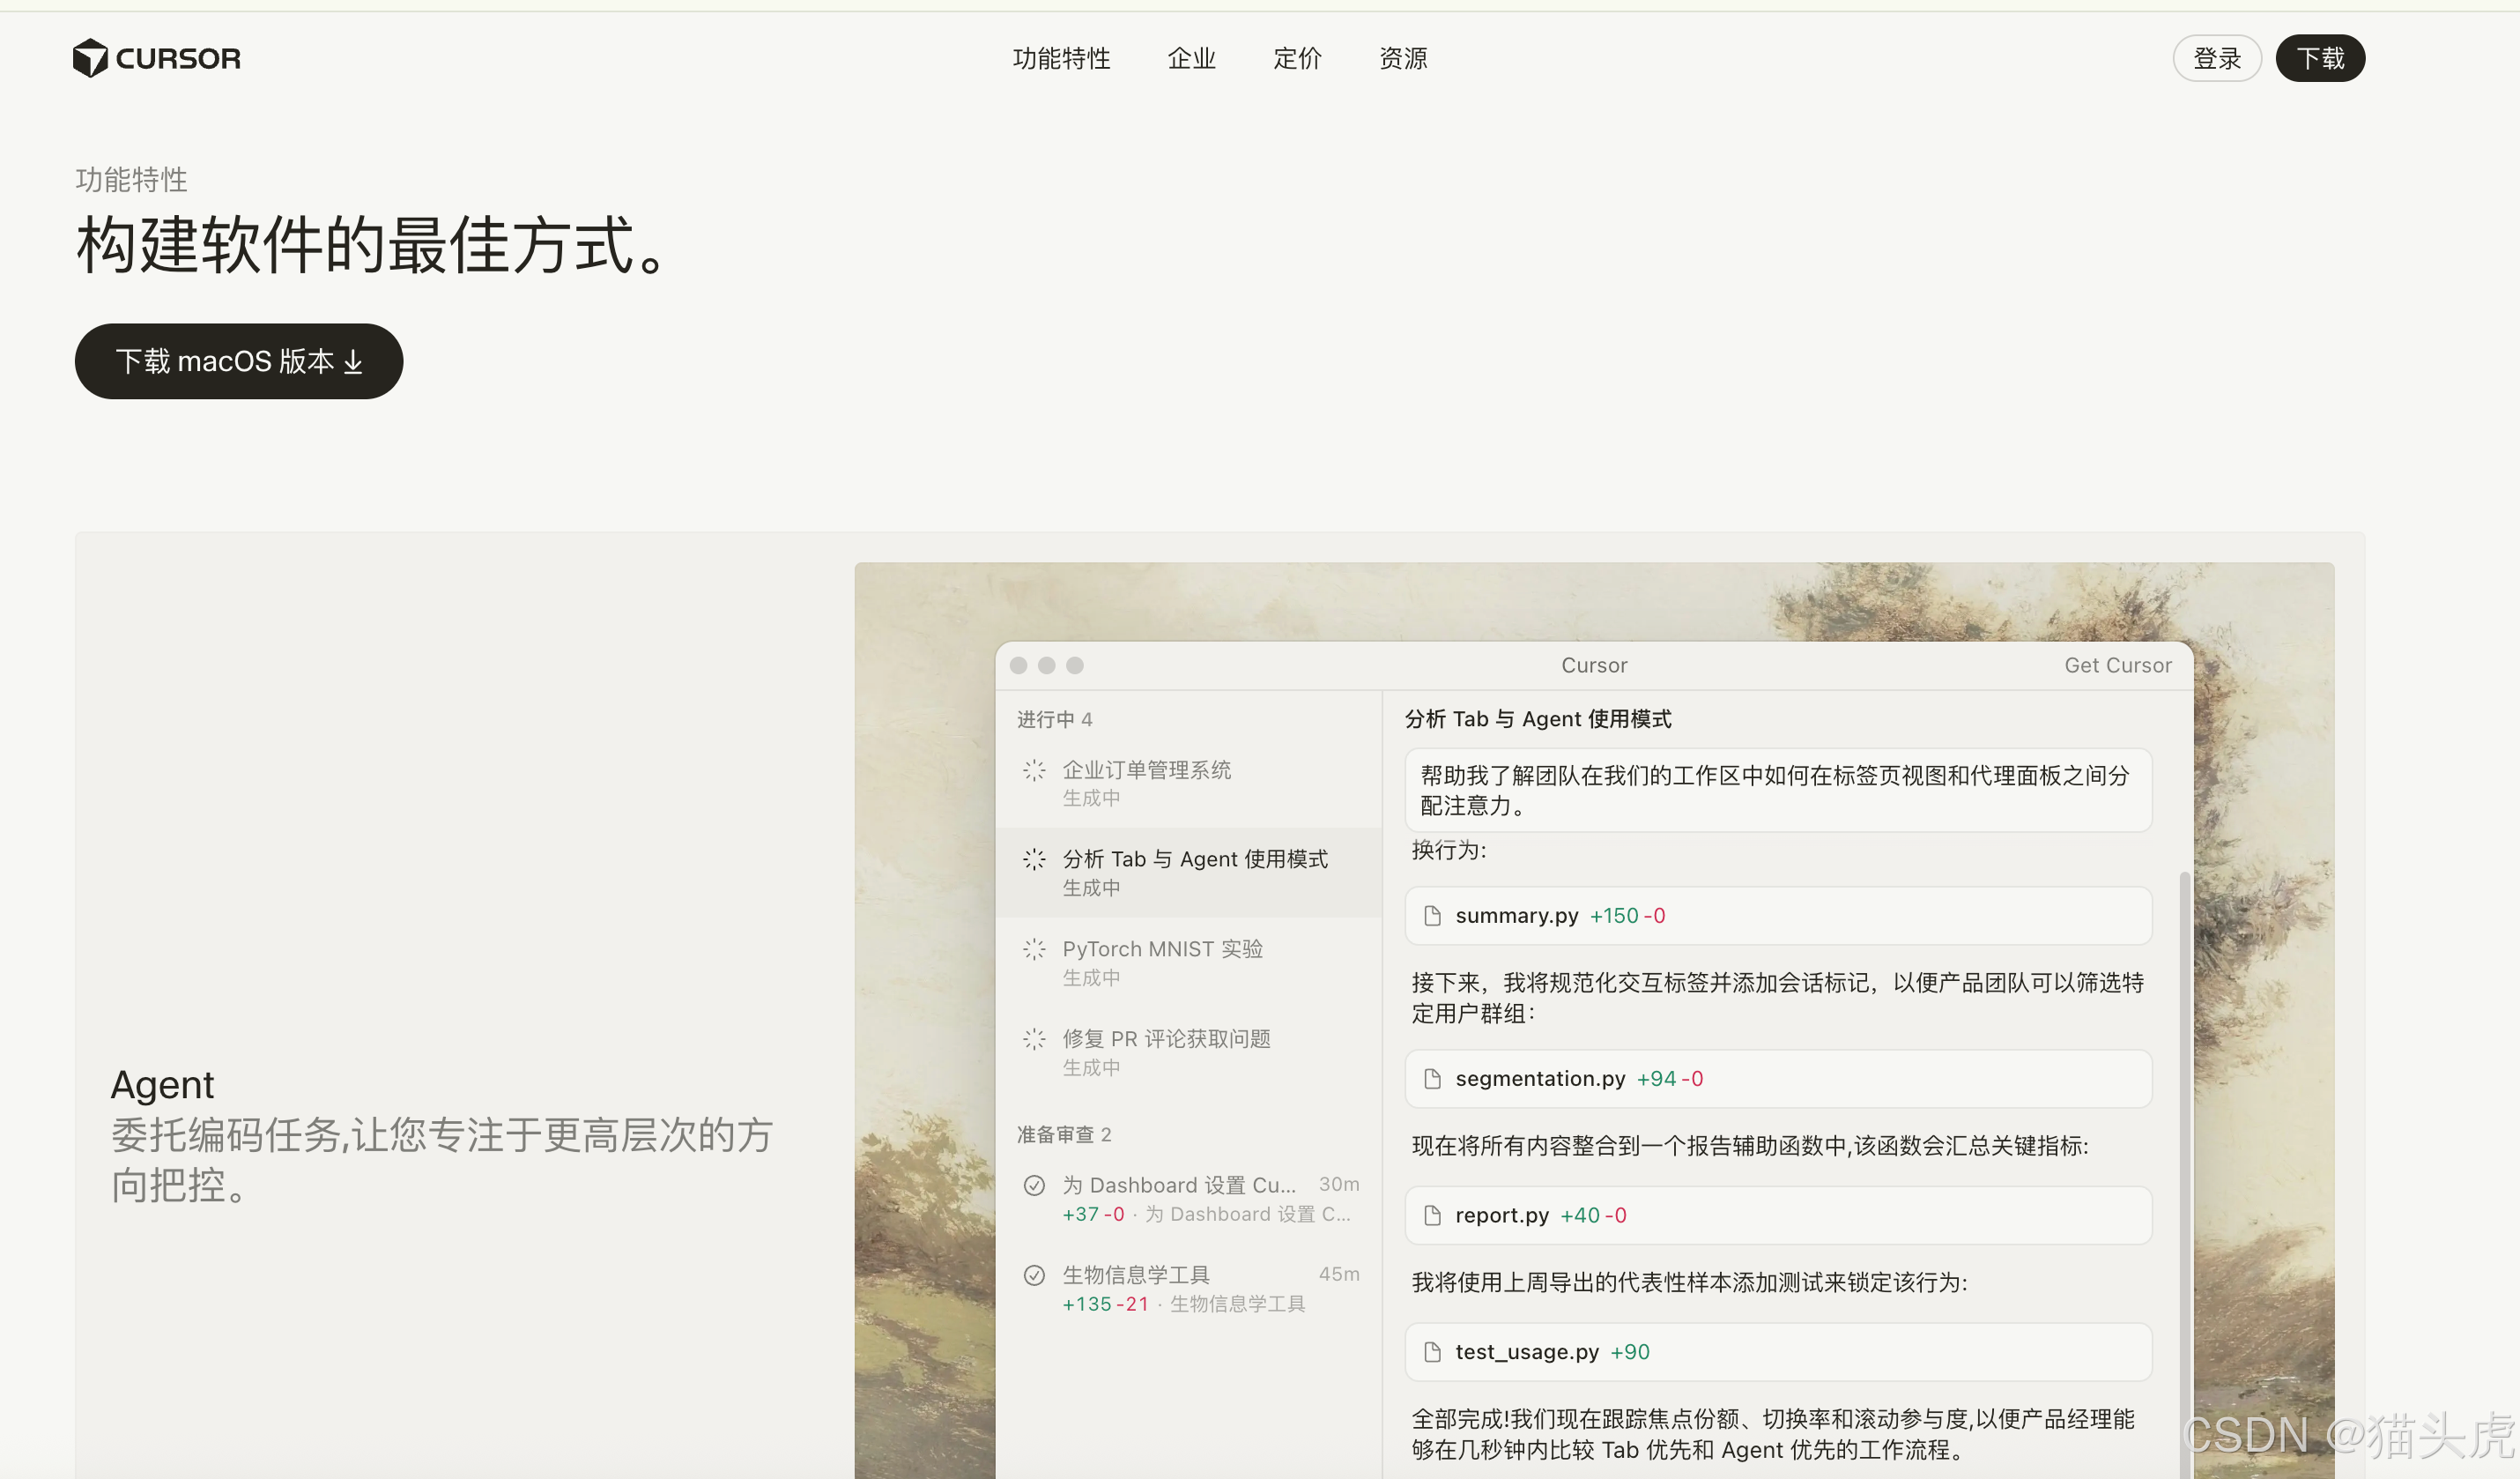Click the spinner on 修复 PR 评论获取问题
This screenshot has height=1479, width=2520.
(1034, 1039)
